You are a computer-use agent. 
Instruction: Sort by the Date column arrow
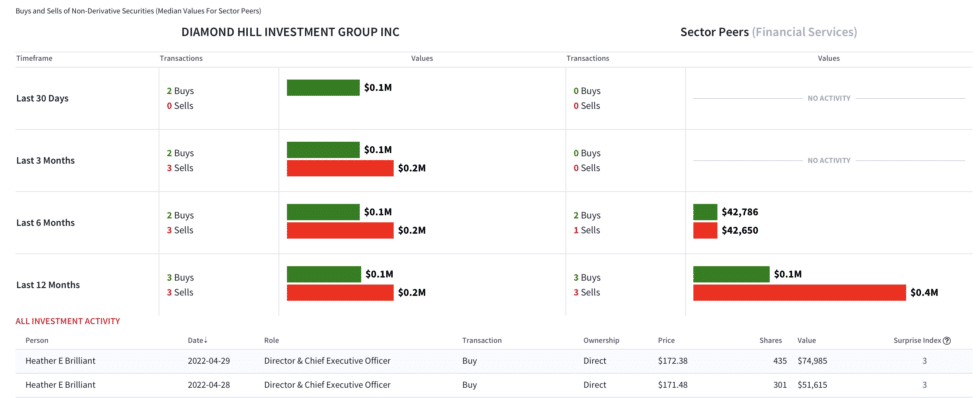[206, 341]
